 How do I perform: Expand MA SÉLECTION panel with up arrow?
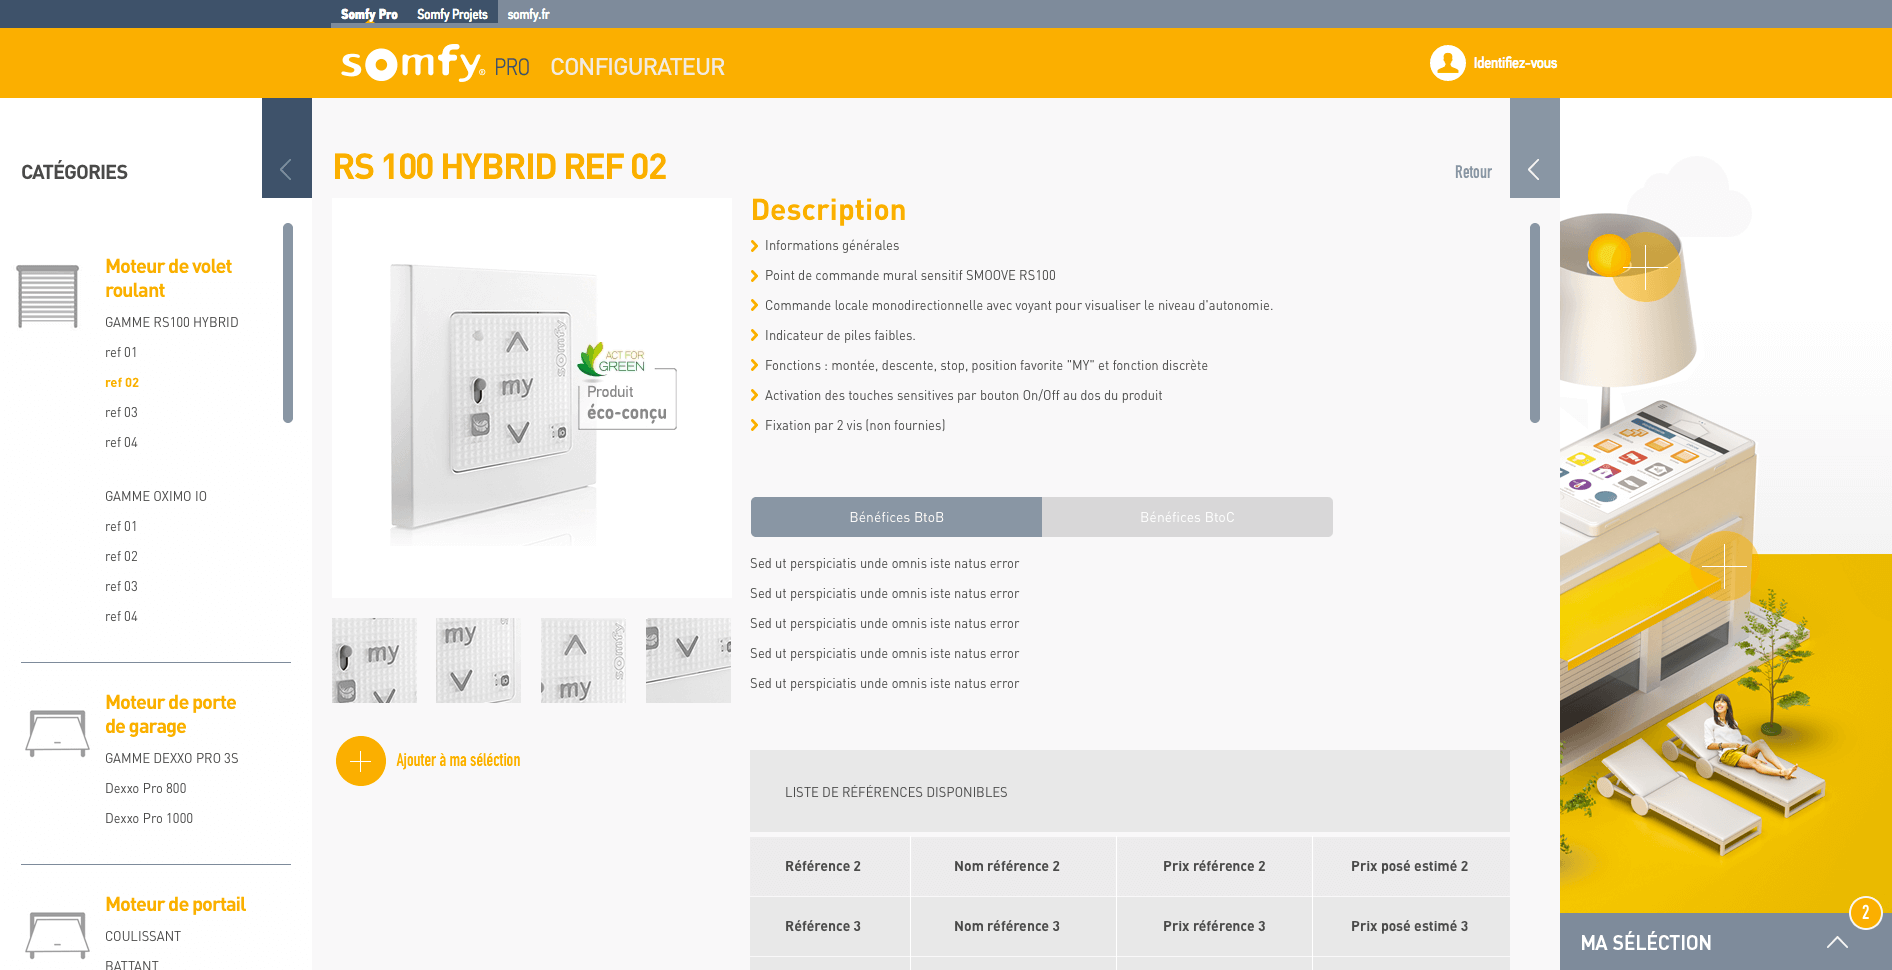[x=1837, y=942]
